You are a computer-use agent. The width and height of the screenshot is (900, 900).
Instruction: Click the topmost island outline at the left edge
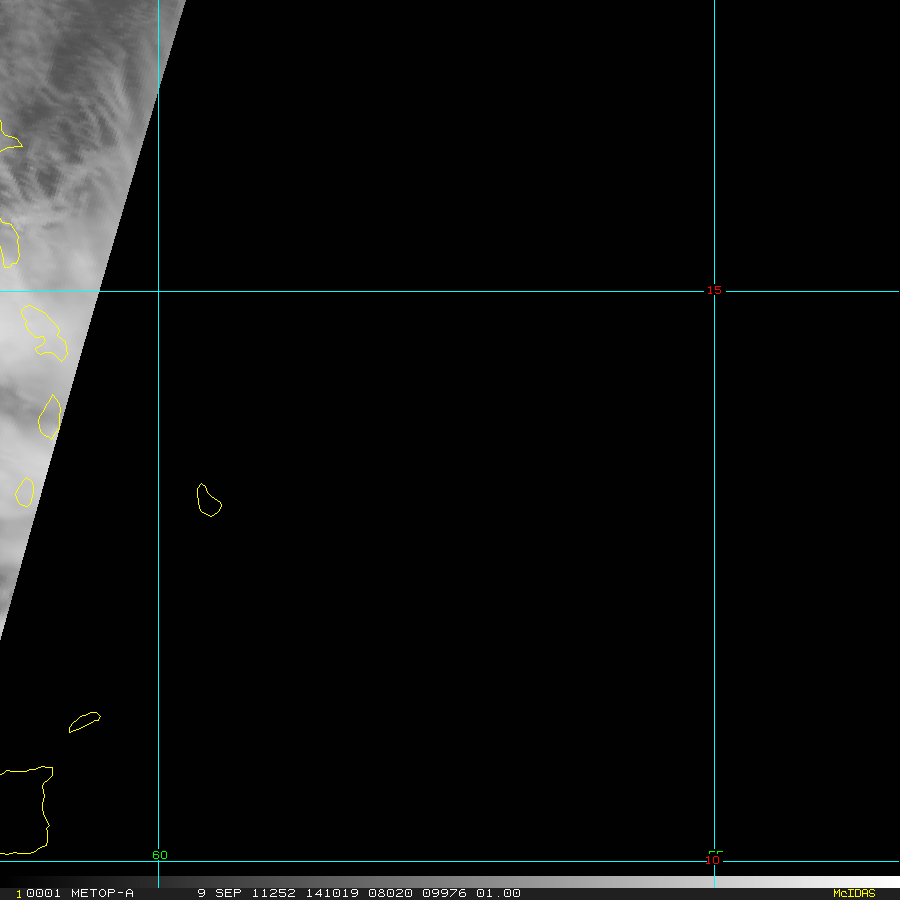tap(8, 137)
